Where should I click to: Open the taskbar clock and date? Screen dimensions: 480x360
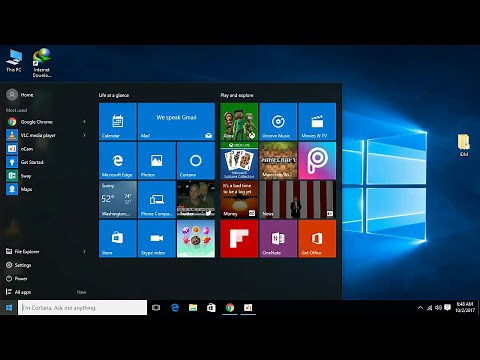[x=465, y=307]
